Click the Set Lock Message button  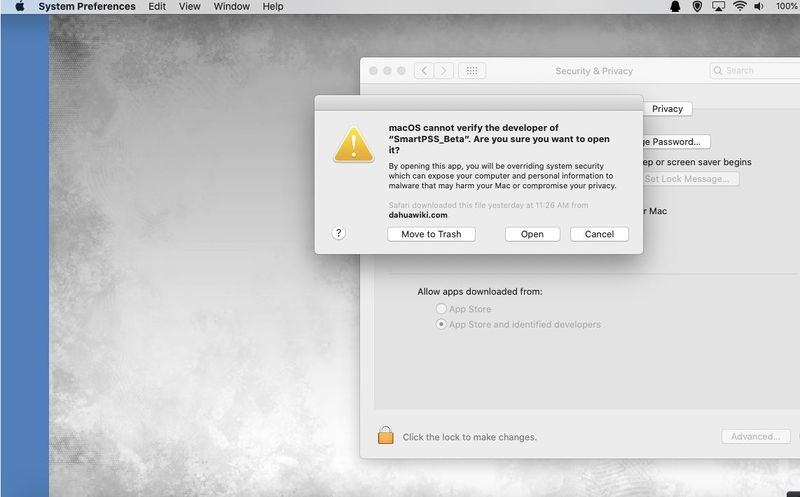(690, 179)
